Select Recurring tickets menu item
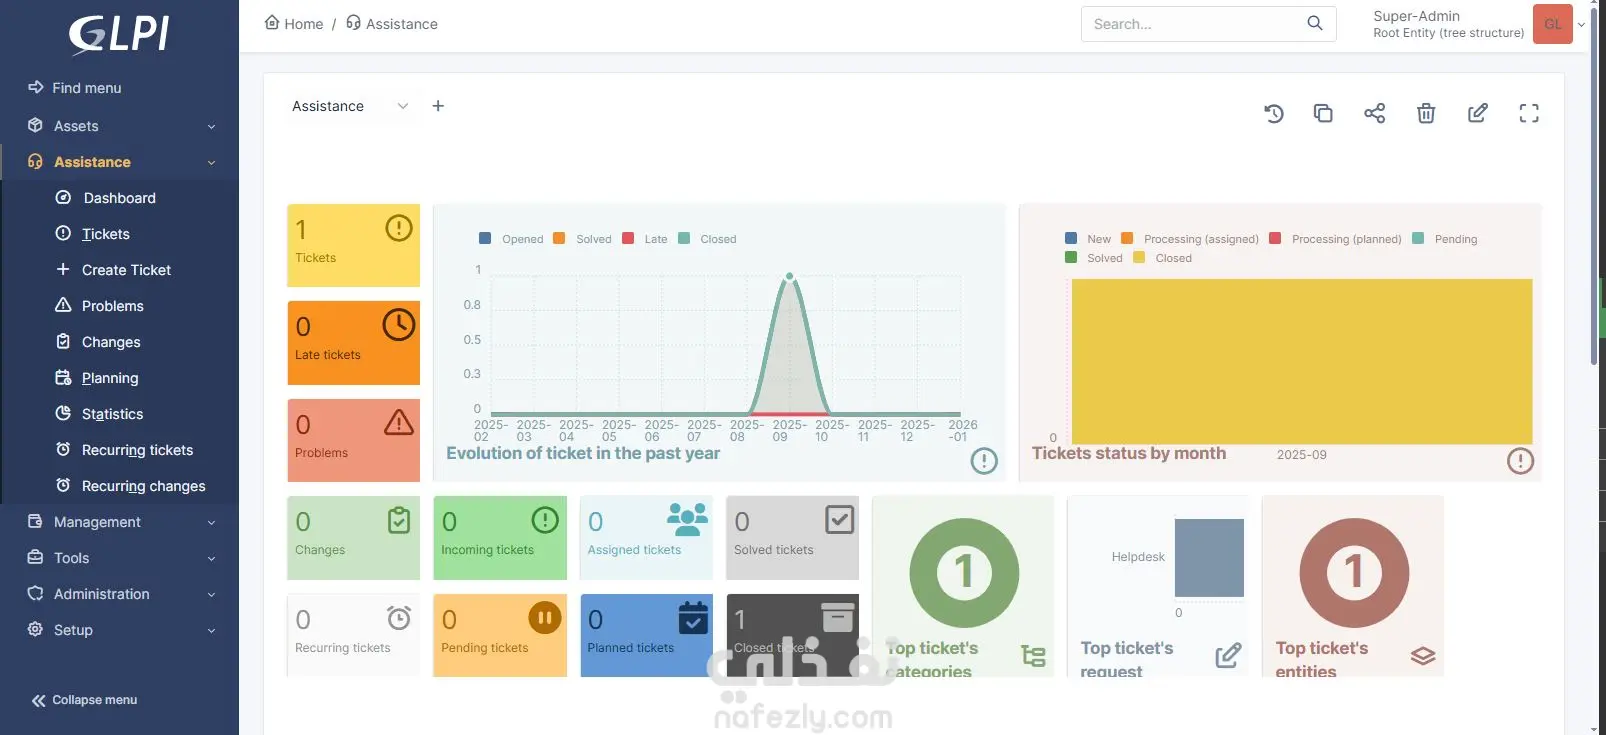Viewport: 1606px width, 735px height. 137,450
